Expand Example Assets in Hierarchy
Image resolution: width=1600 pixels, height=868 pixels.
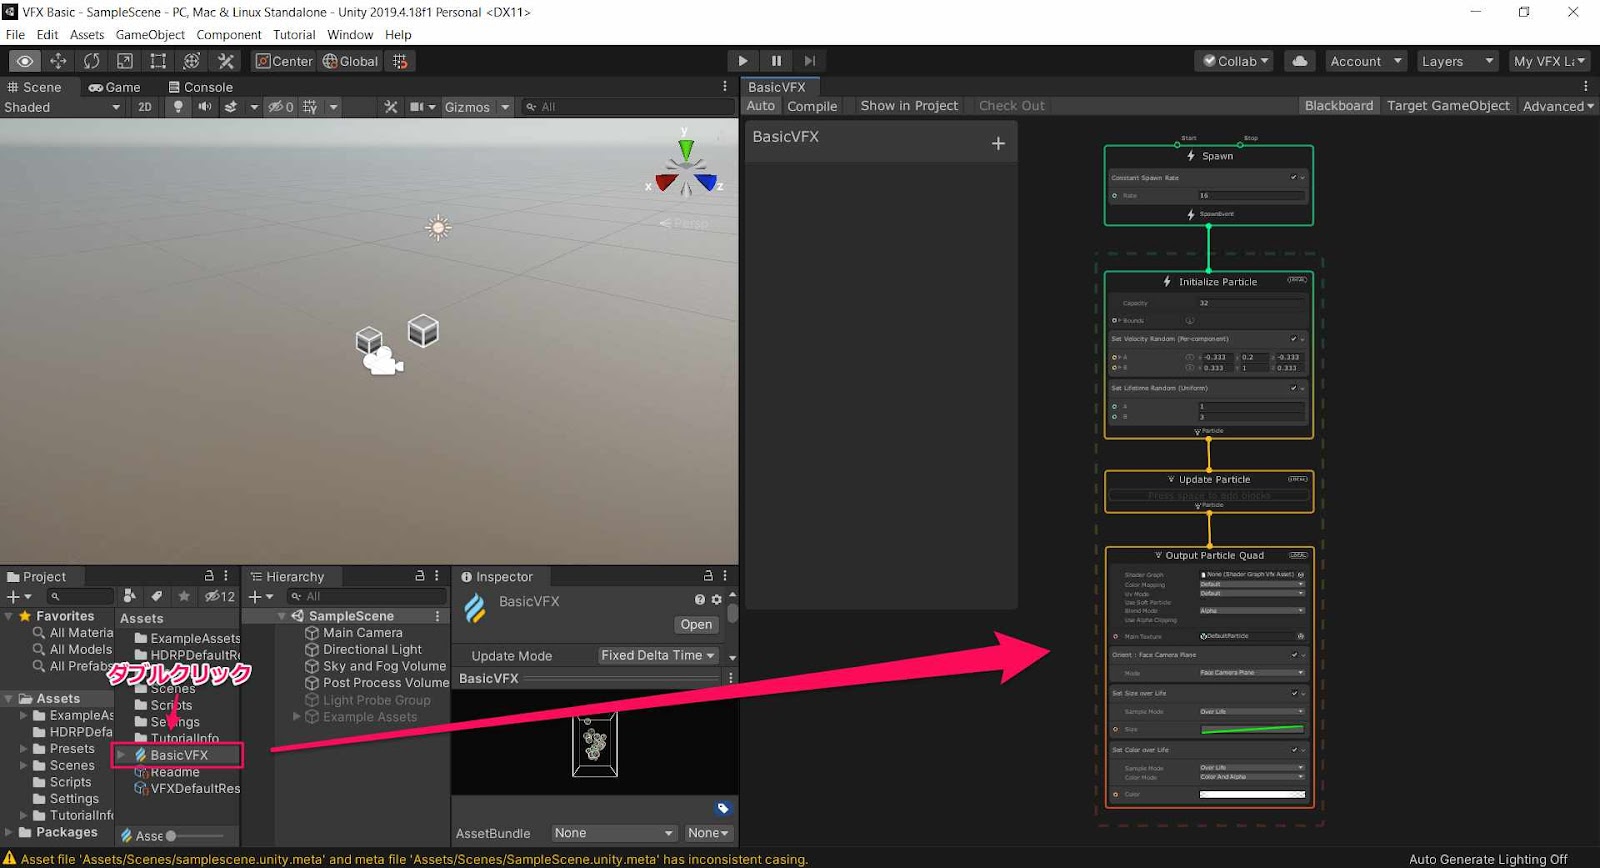[297, 717]
